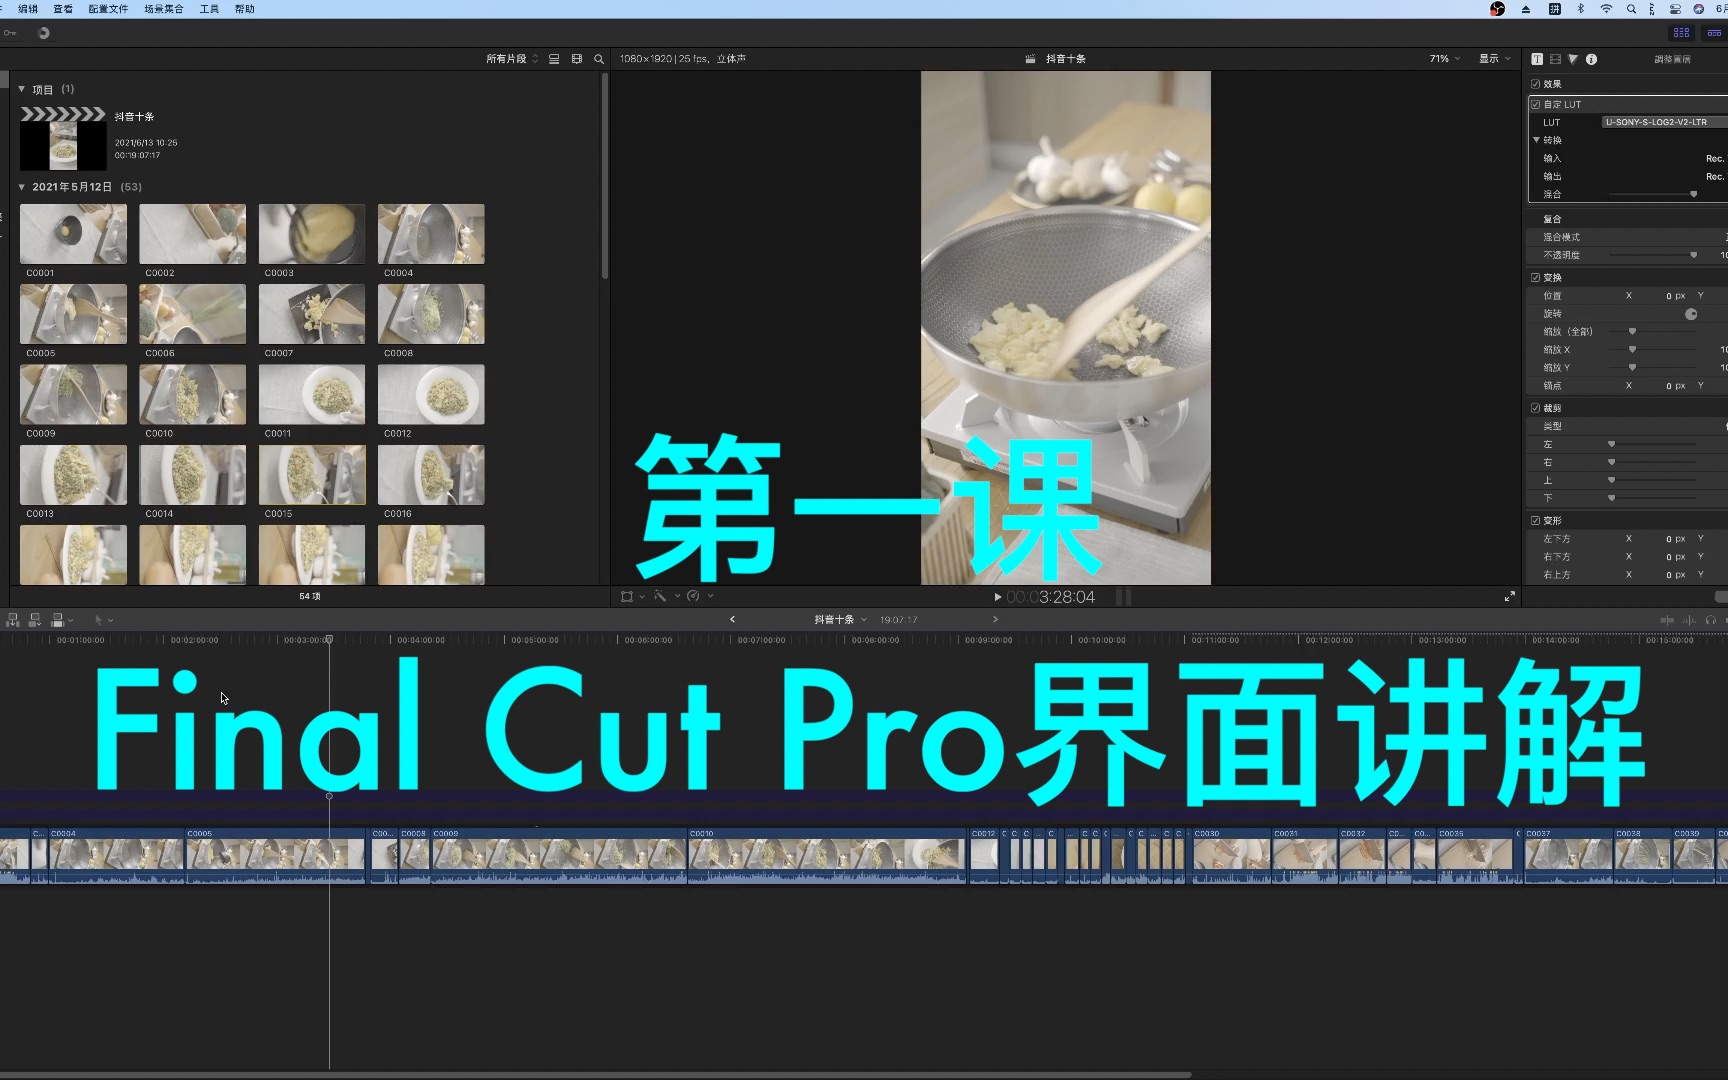1728x1080 pixels.
Task: Toggle the timeline layout icon in toolbar
Action: point(1714,33)
